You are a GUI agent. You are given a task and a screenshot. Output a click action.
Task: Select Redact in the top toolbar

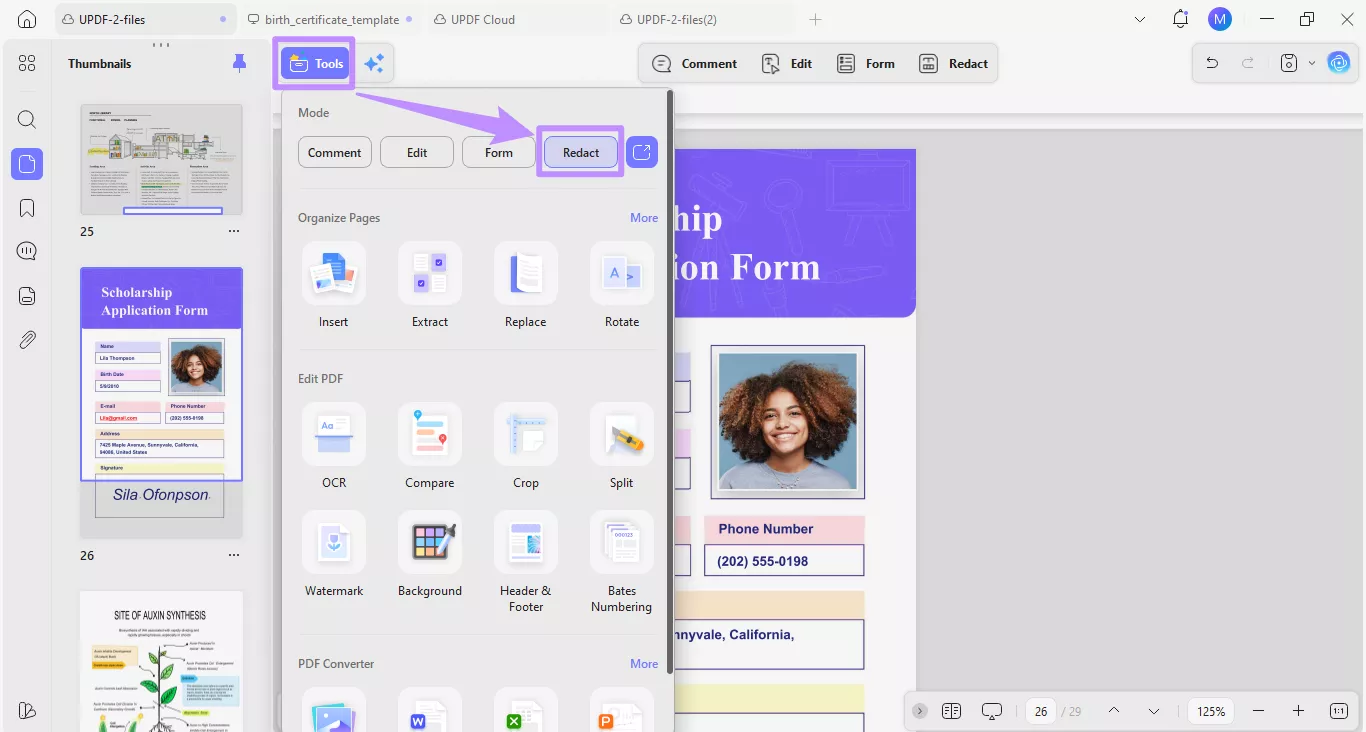[x=954, y=64]
